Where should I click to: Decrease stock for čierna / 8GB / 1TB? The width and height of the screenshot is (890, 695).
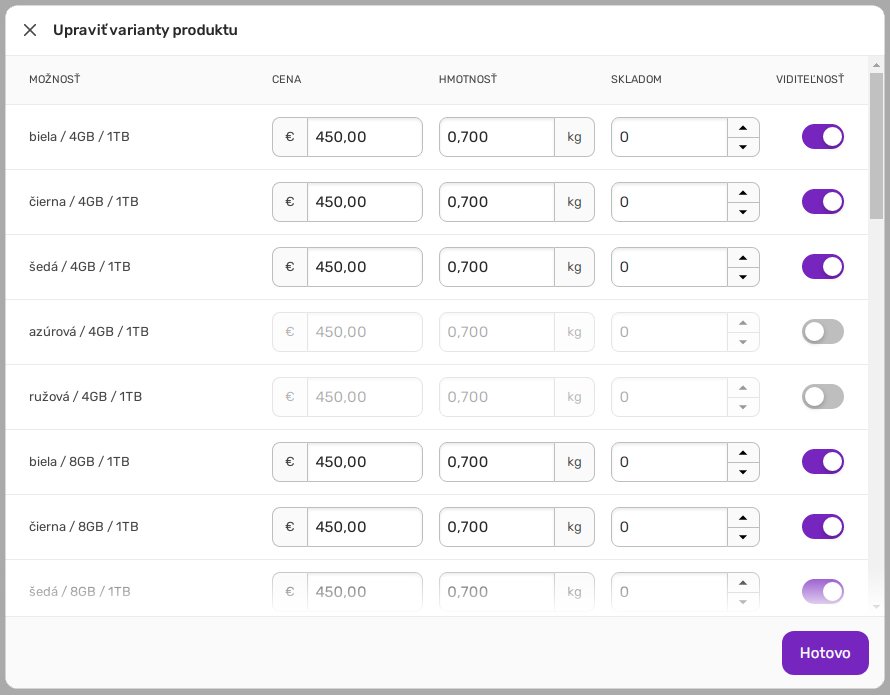[743, 537]
